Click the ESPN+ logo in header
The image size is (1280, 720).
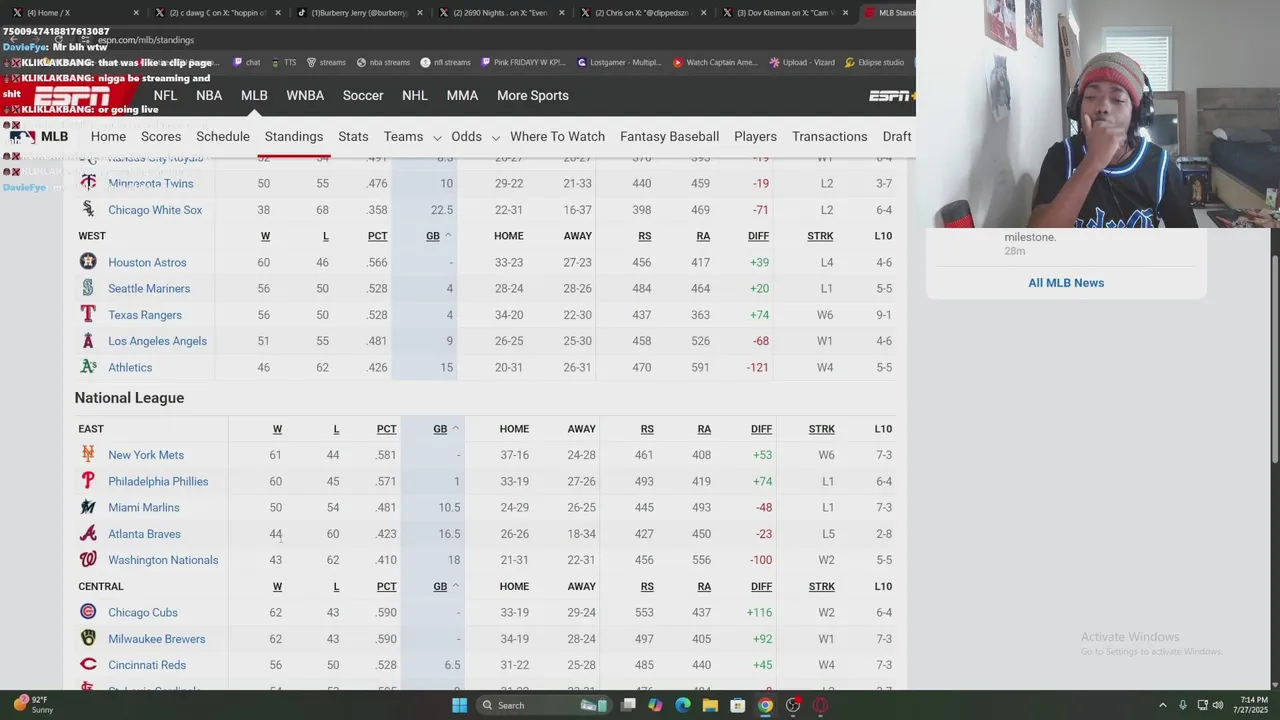[x=891, y=96]
